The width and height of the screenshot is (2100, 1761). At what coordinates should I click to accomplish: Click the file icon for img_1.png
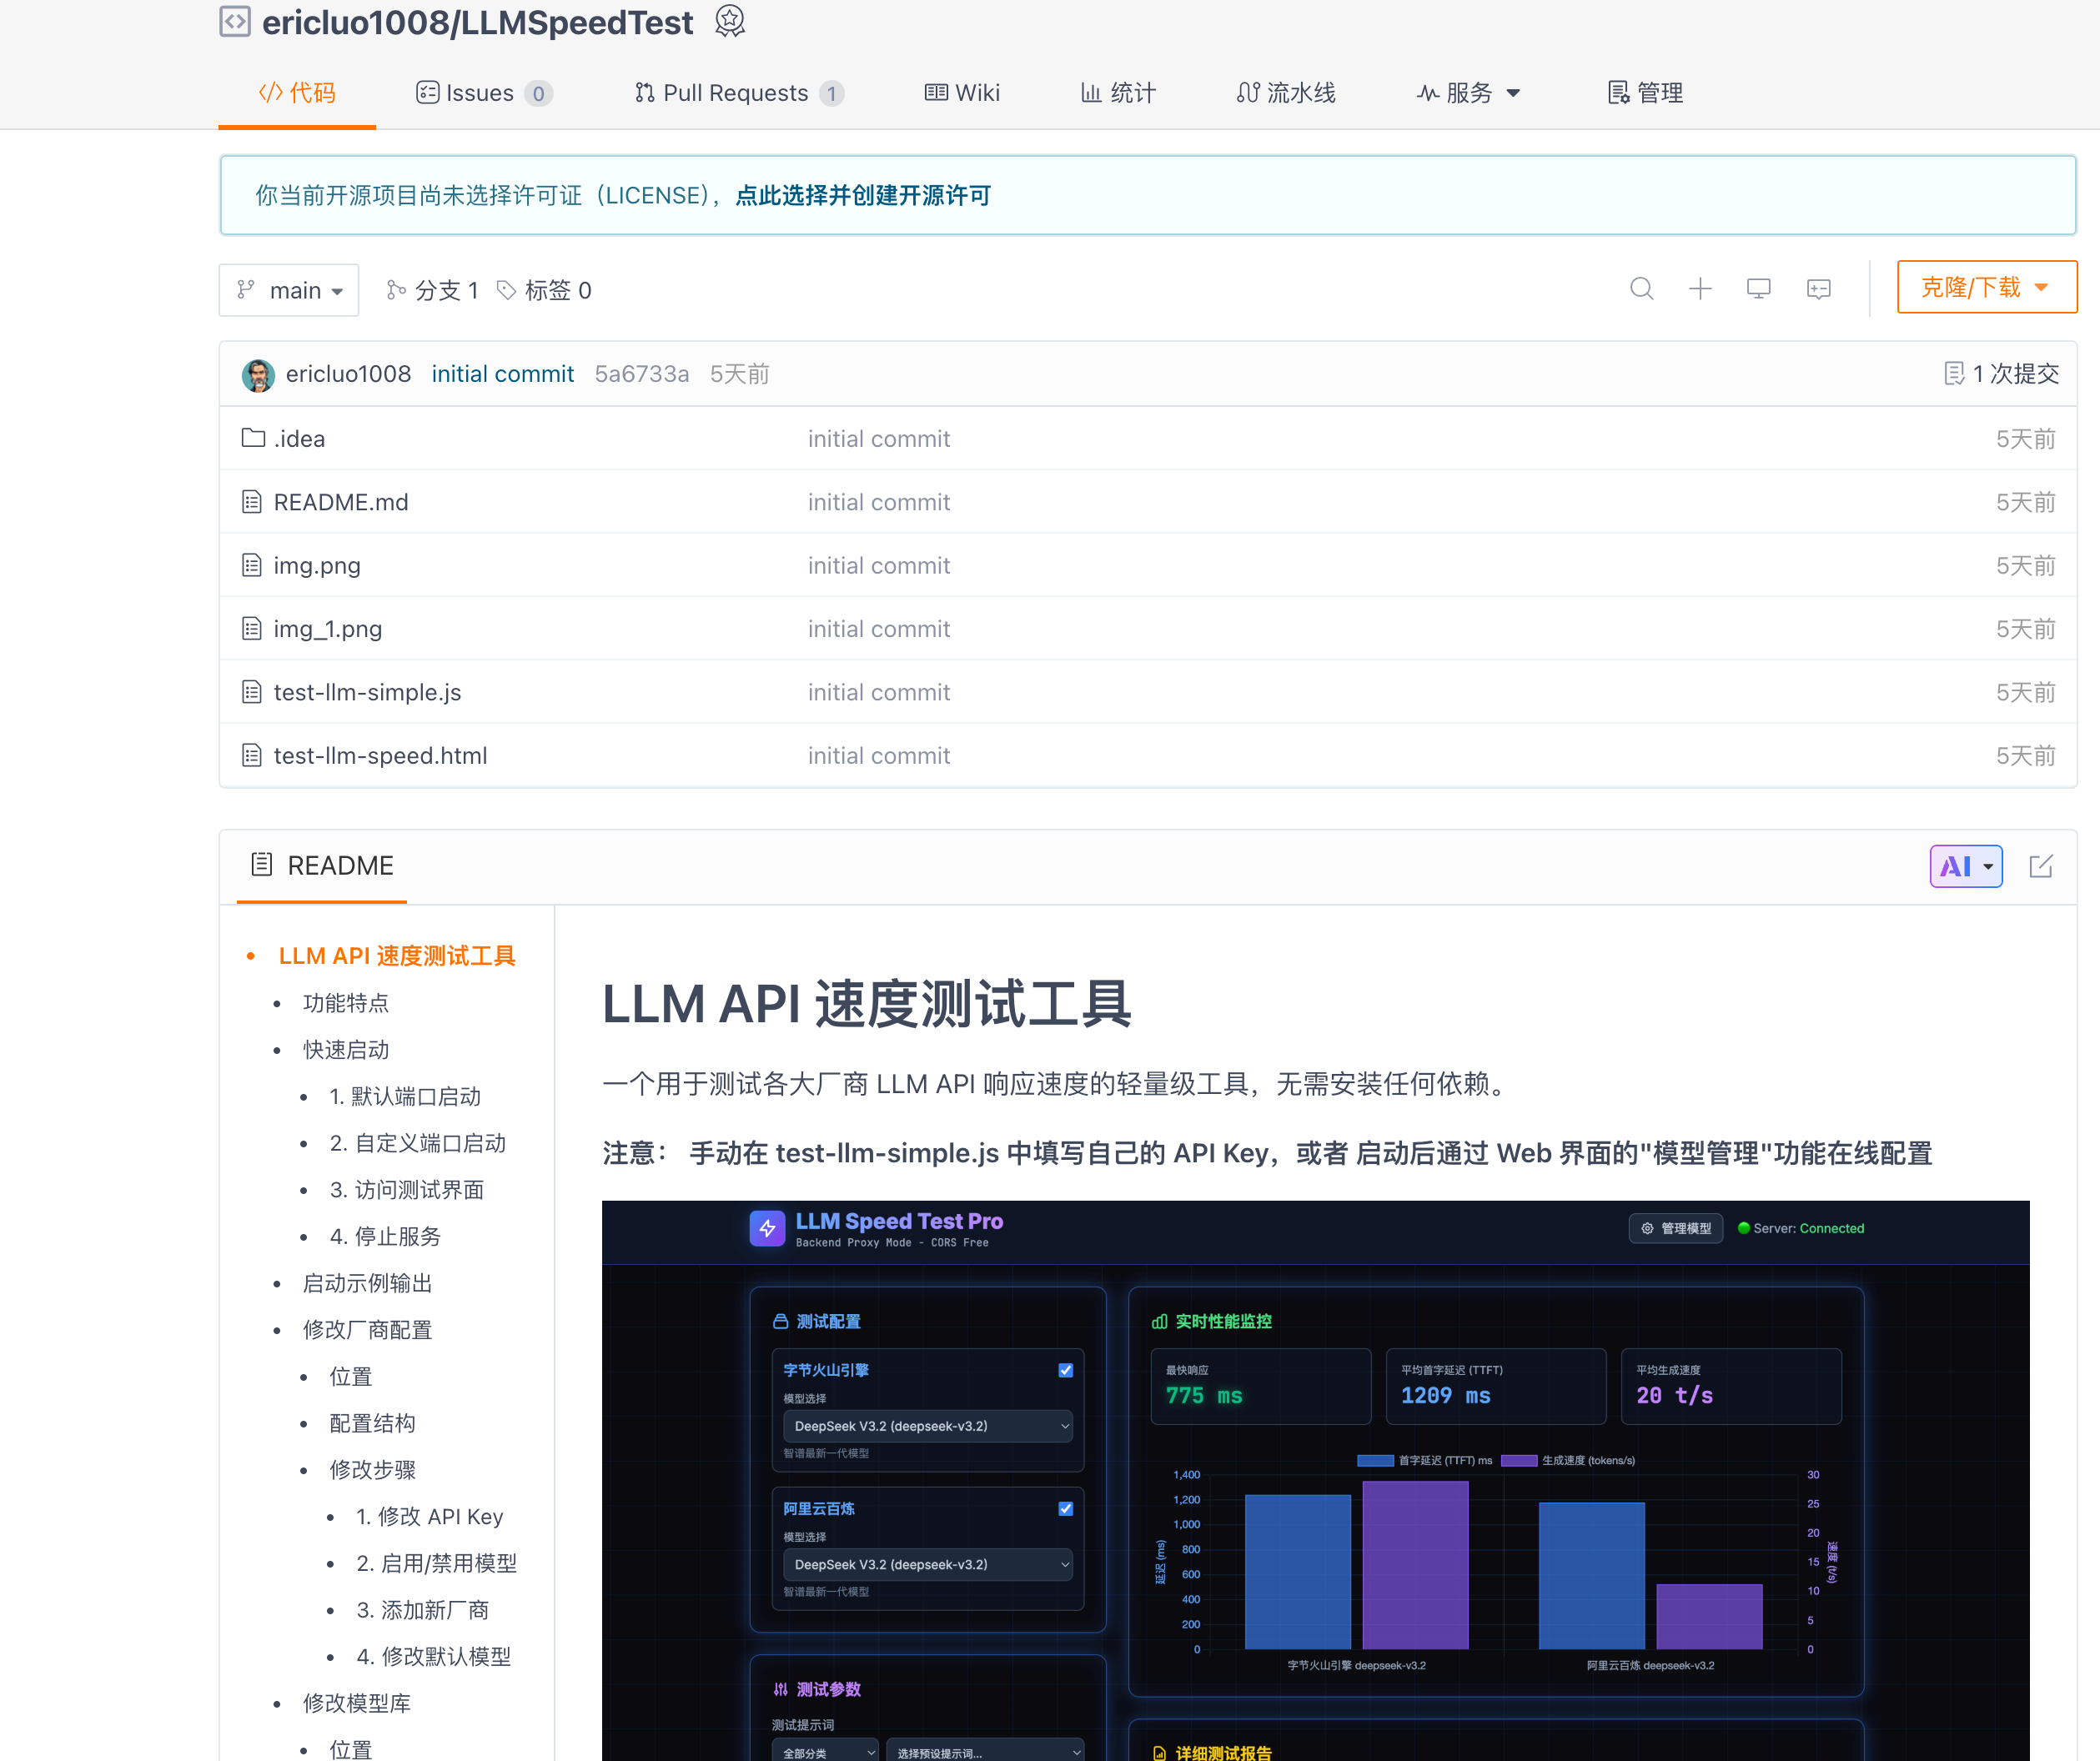pos(252,628)
